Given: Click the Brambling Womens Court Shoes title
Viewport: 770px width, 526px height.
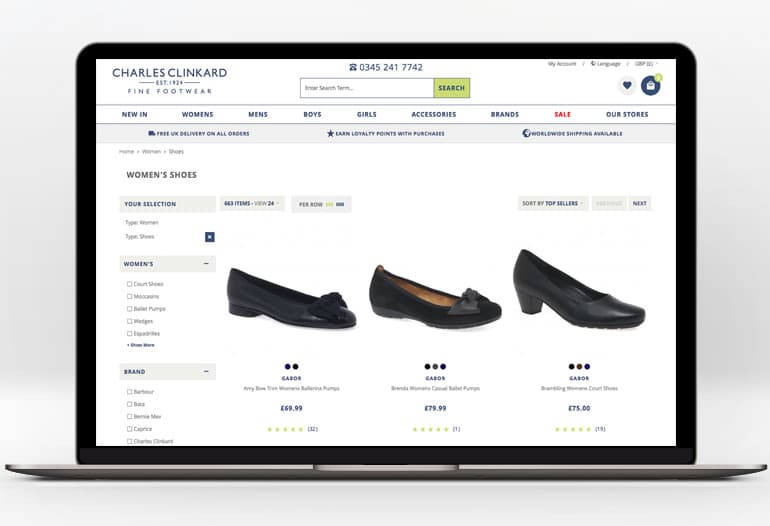Looking at the screenshot, I should pos(579,388).
